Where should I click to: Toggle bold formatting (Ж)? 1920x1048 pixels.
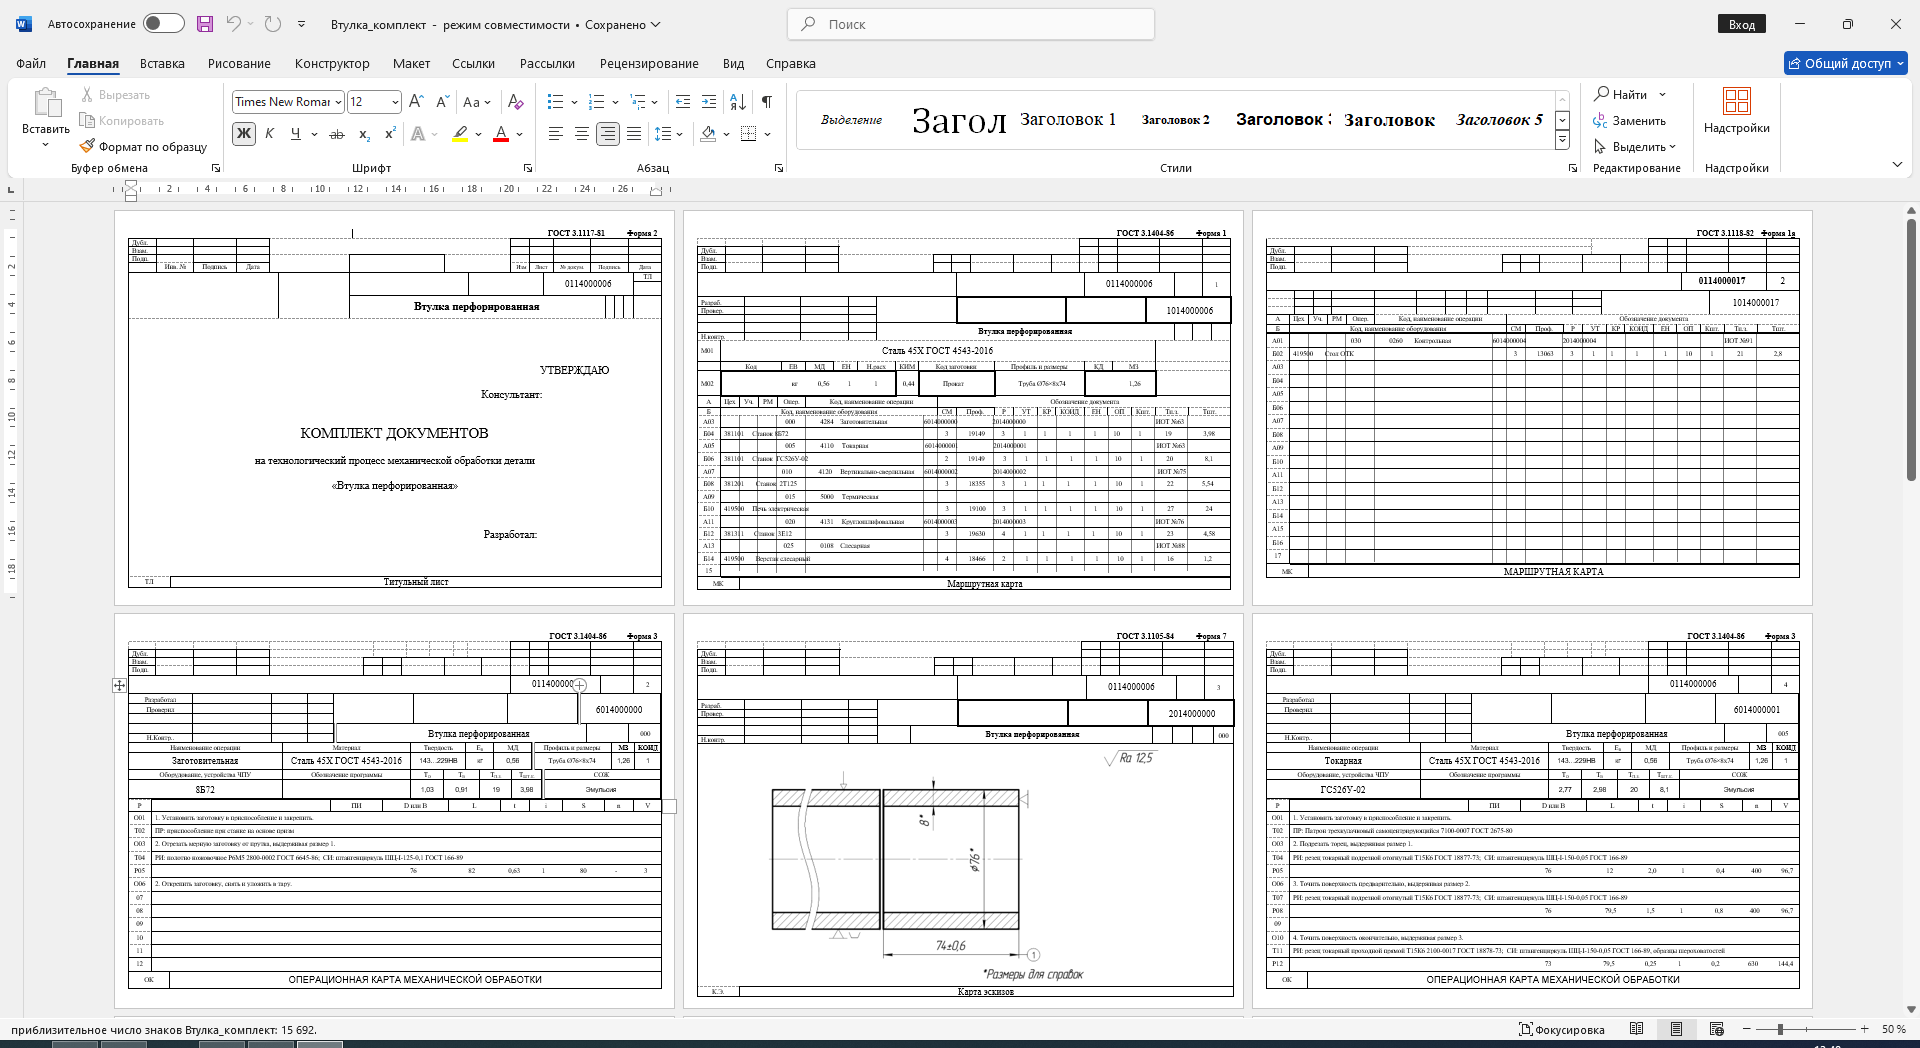pyautogui.click(x=243, y=134)
